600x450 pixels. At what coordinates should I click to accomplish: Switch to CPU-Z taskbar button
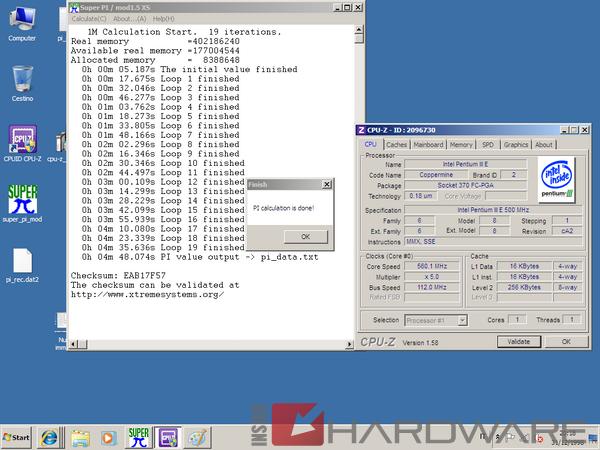[168, 437]
